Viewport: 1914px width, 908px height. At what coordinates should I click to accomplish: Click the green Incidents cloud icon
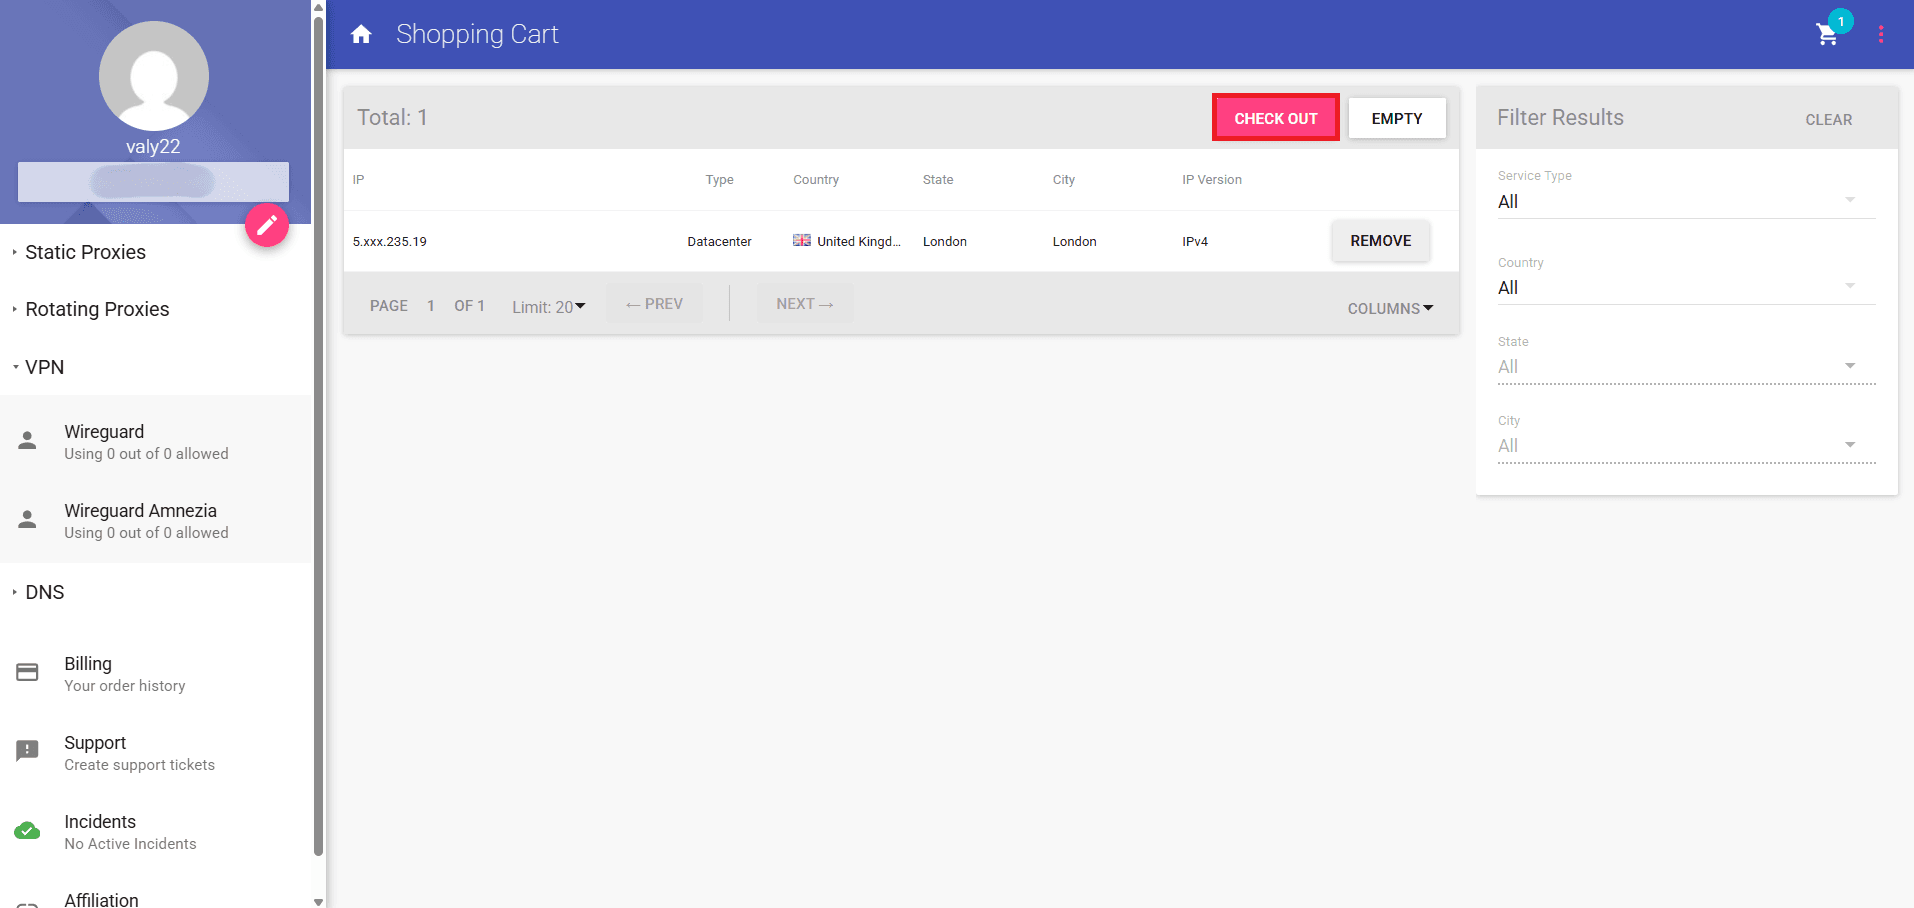coord(27,830)
